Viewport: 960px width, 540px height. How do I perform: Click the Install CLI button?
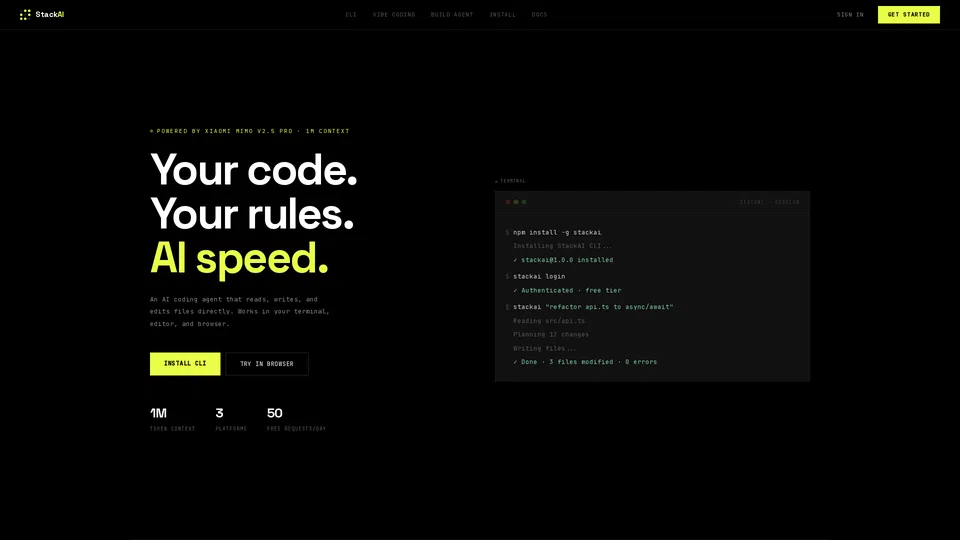pyautogui.click(x=185, y=364)
